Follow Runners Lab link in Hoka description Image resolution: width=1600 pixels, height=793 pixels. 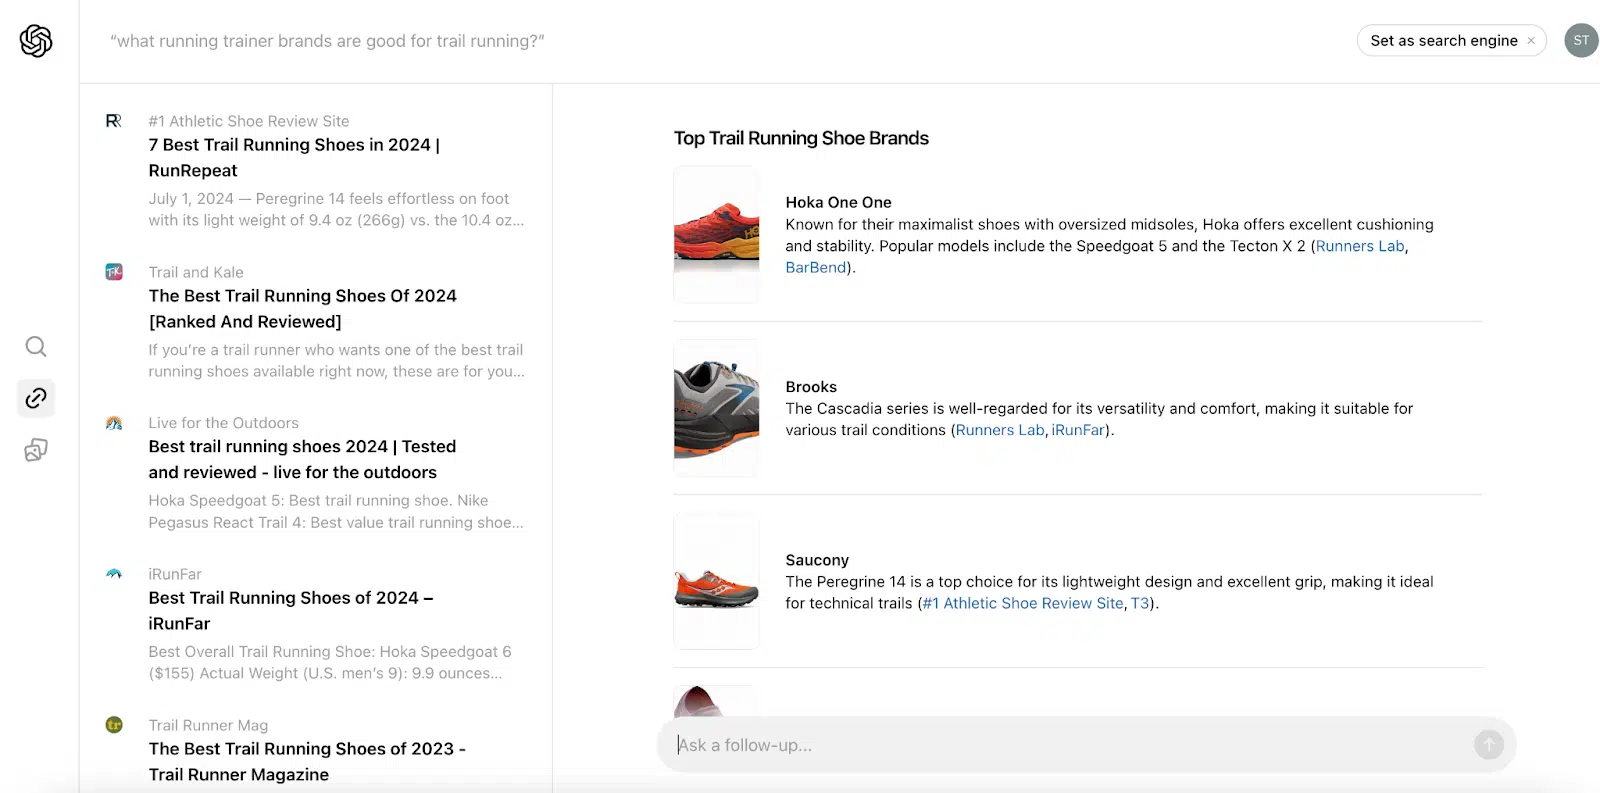1360,246
